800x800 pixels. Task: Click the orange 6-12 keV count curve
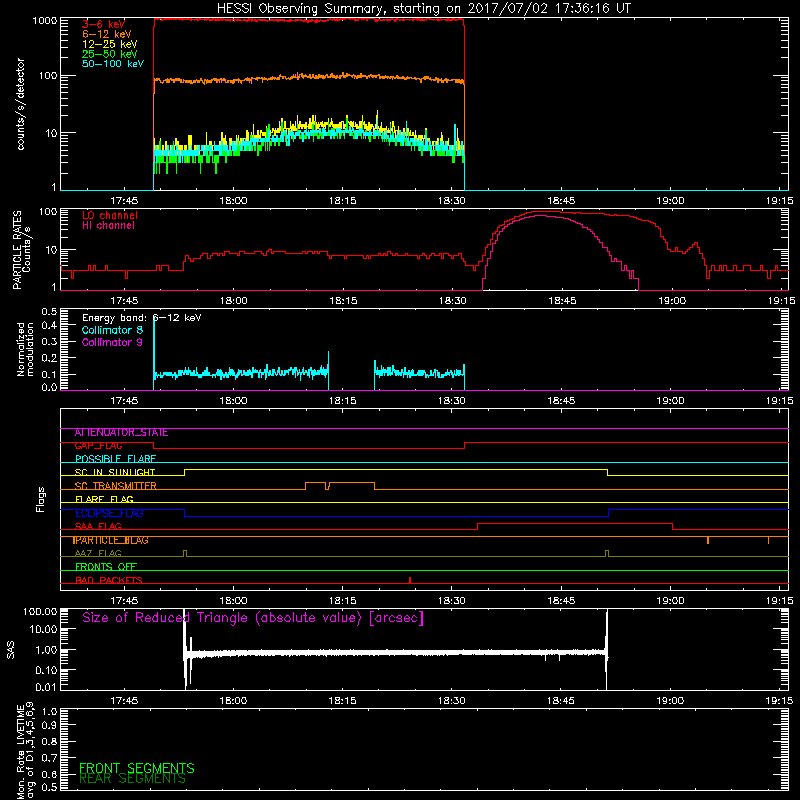(309, 78)
